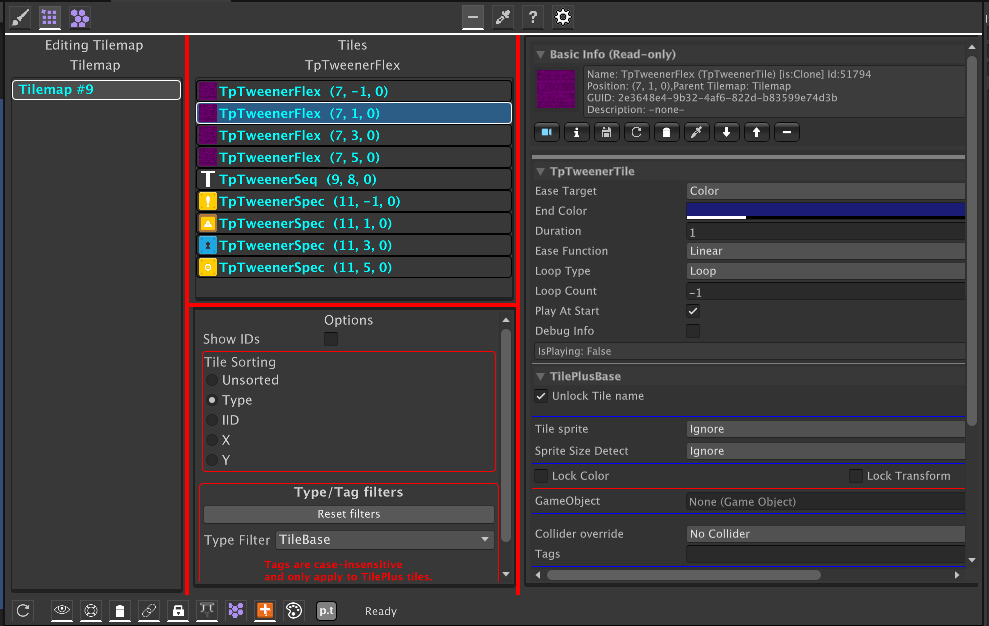Open the Collider override dropdown
Viewport: 989px width, 626px height.
click(826, 533)
